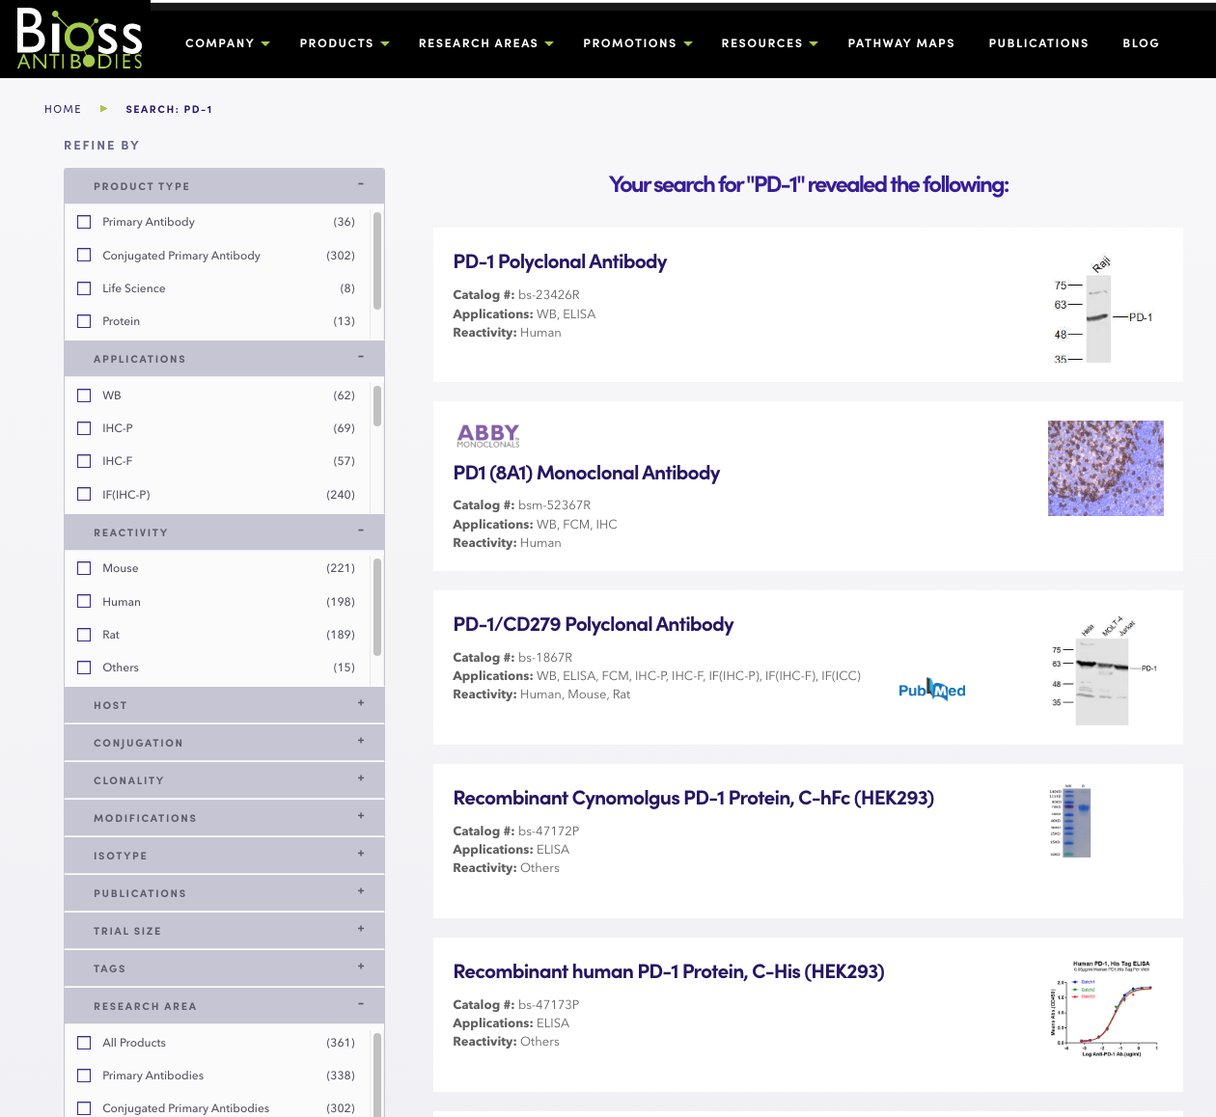Image resolution: width=1216 pixels, height=1117 pixels.
Task: Open the Blog page
Action: [x=1141, y=43]
